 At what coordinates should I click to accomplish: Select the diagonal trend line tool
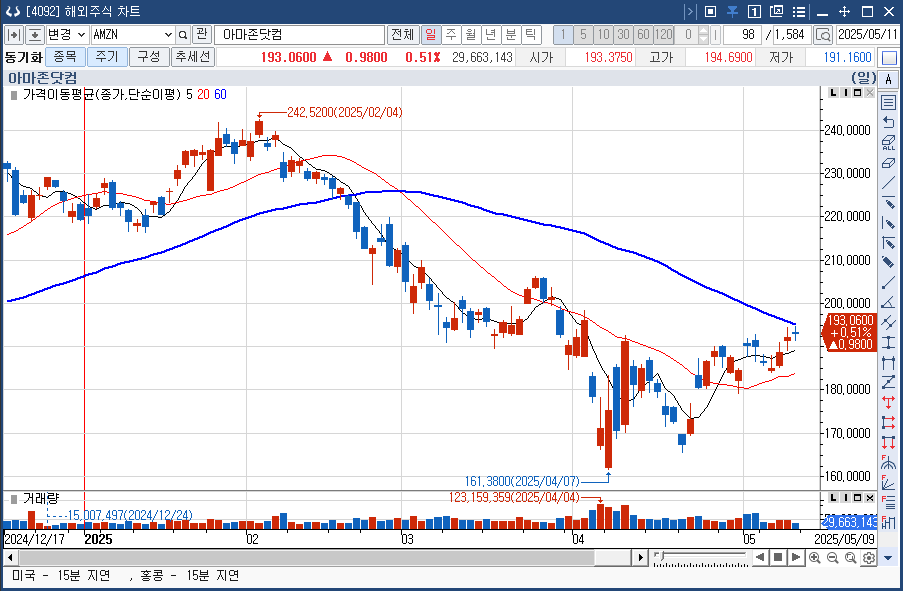point(888,183)
